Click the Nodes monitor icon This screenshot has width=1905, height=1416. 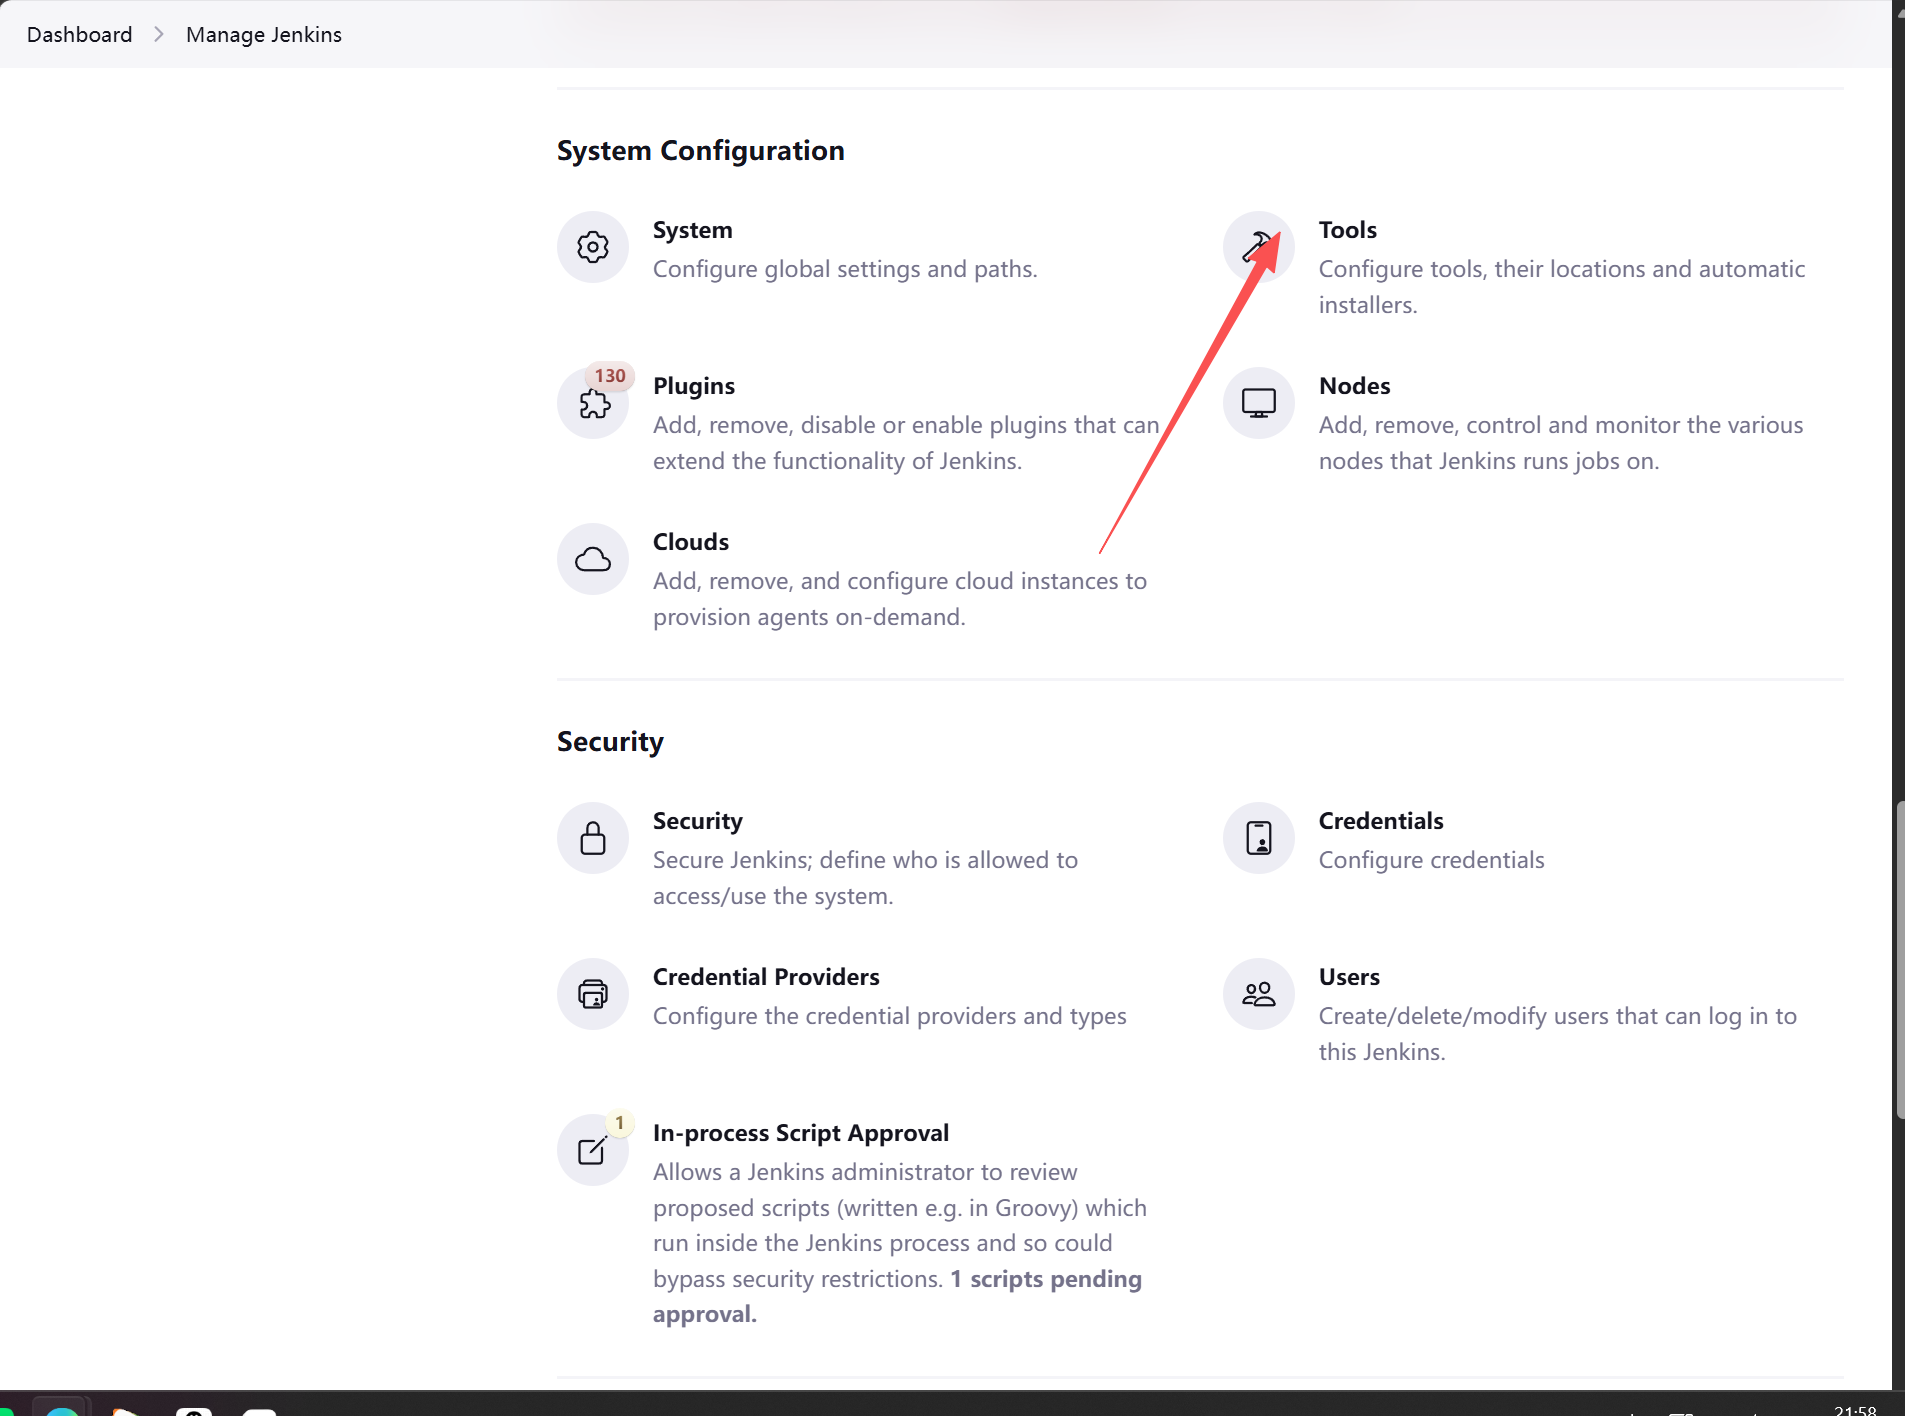(x=1259, y=403)
